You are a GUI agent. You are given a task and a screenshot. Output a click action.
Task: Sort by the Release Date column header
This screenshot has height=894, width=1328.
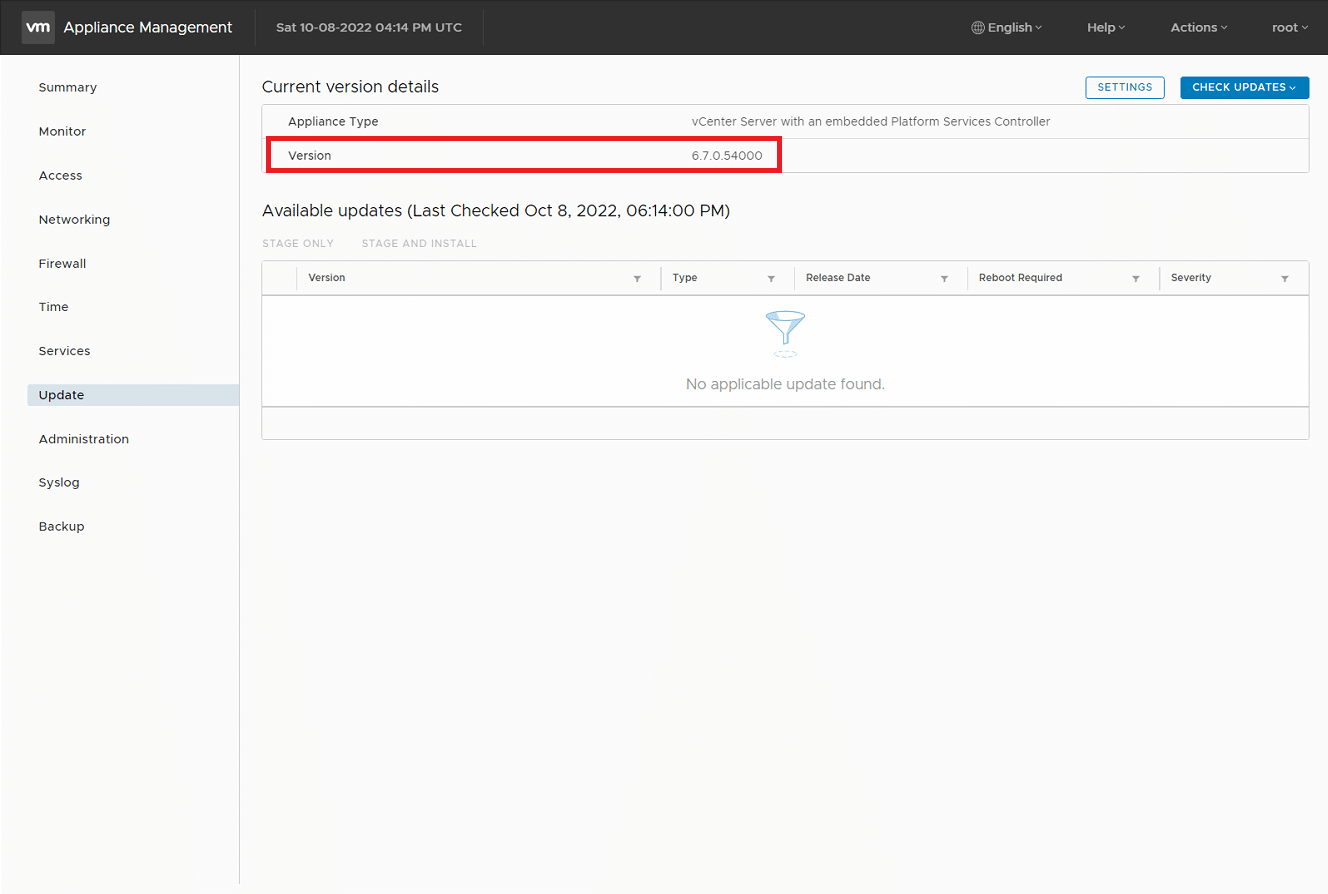[838, 278]
